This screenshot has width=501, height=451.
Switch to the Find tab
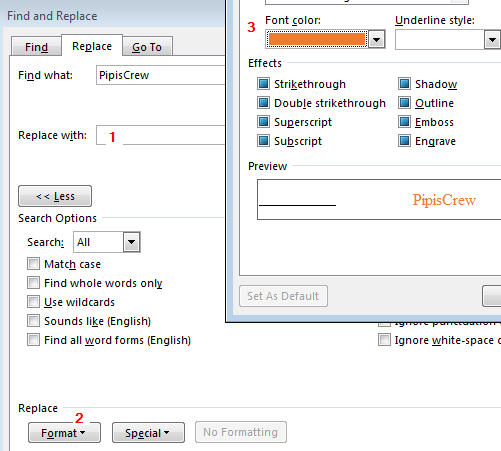click(36, 47)
